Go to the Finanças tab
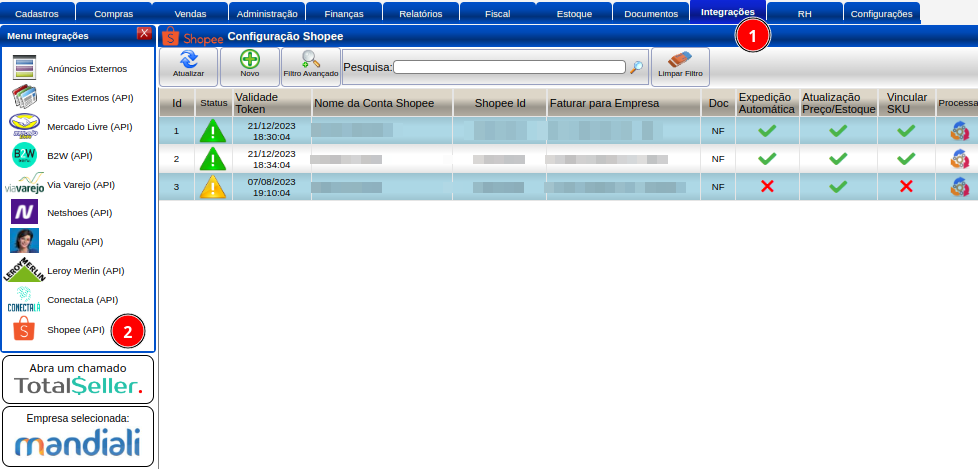The image size is (978, 469). (x=344, y=13)
